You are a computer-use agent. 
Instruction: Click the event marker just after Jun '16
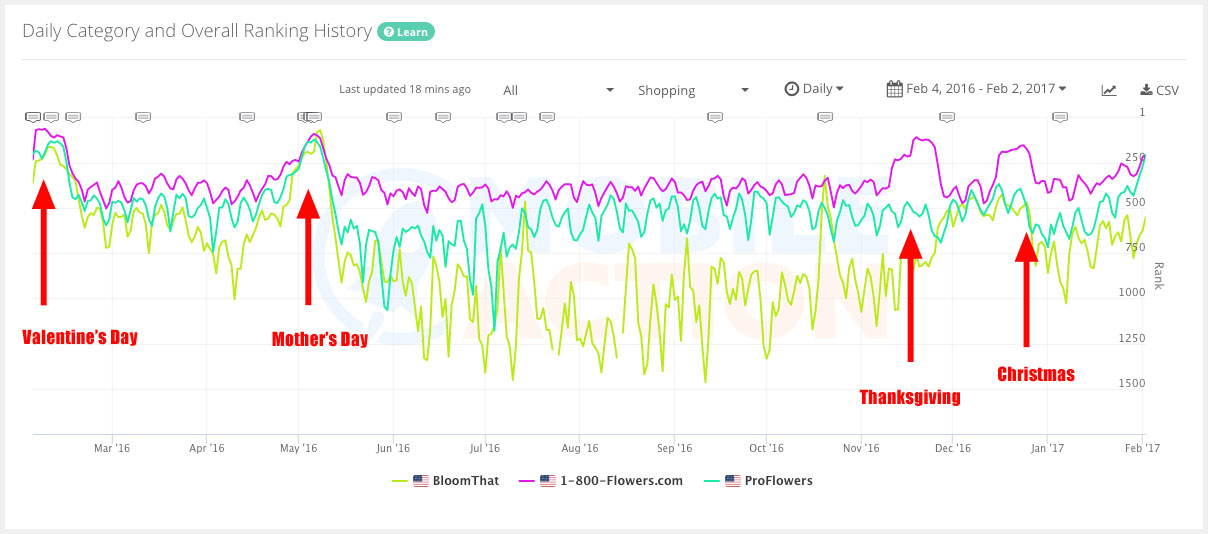coord(394,117)
